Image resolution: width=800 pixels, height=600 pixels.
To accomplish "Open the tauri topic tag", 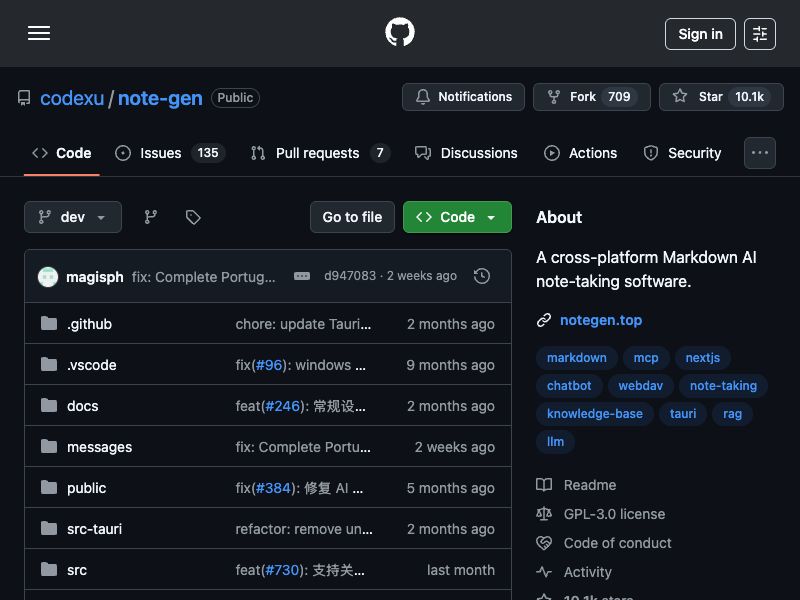I will (682, 414).
